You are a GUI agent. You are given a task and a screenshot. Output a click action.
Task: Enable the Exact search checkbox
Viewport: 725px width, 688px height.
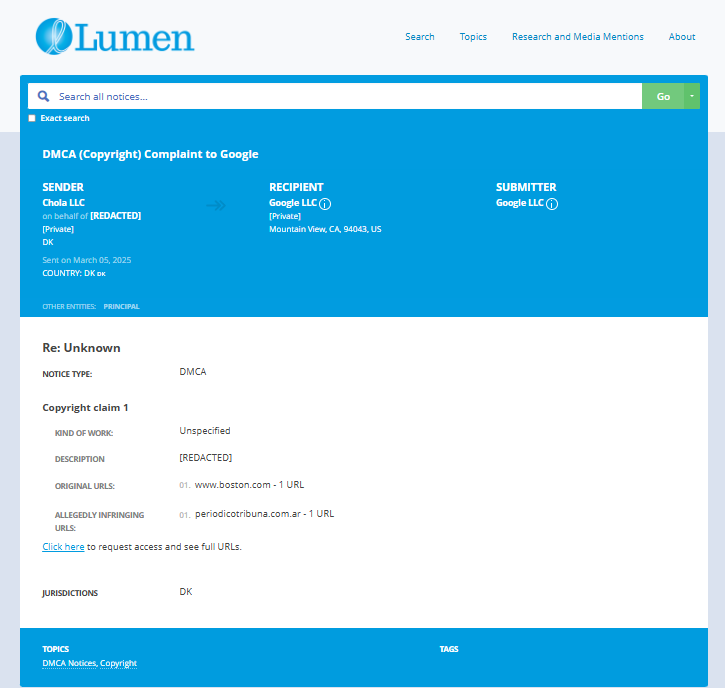(32, 118)
